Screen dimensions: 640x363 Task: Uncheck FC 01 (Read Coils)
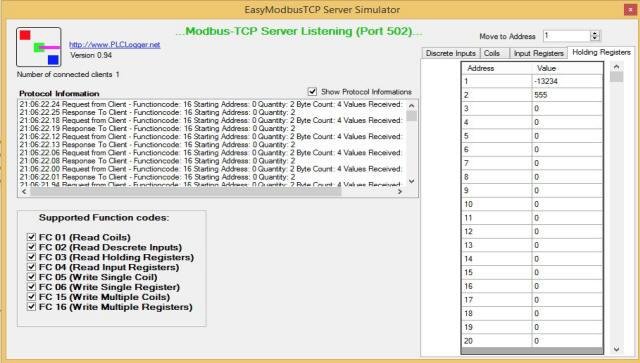pos(31,237)
